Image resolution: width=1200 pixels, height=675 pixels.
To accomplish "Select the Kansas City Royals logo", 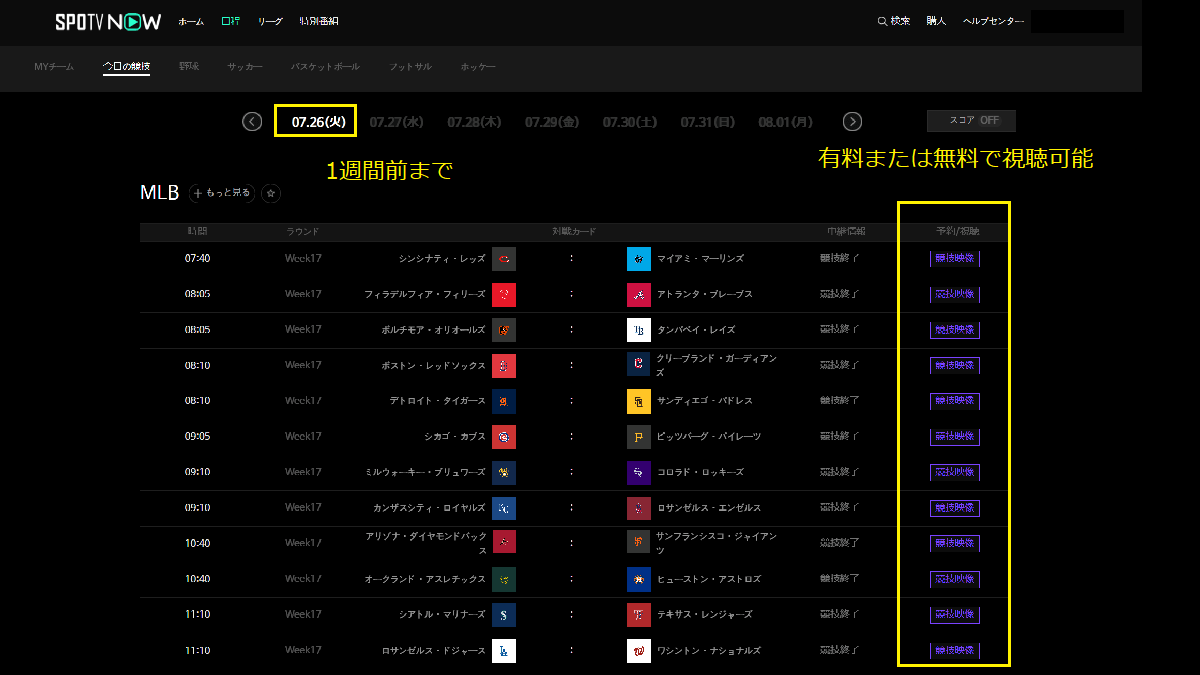I will tap(504, 508).
